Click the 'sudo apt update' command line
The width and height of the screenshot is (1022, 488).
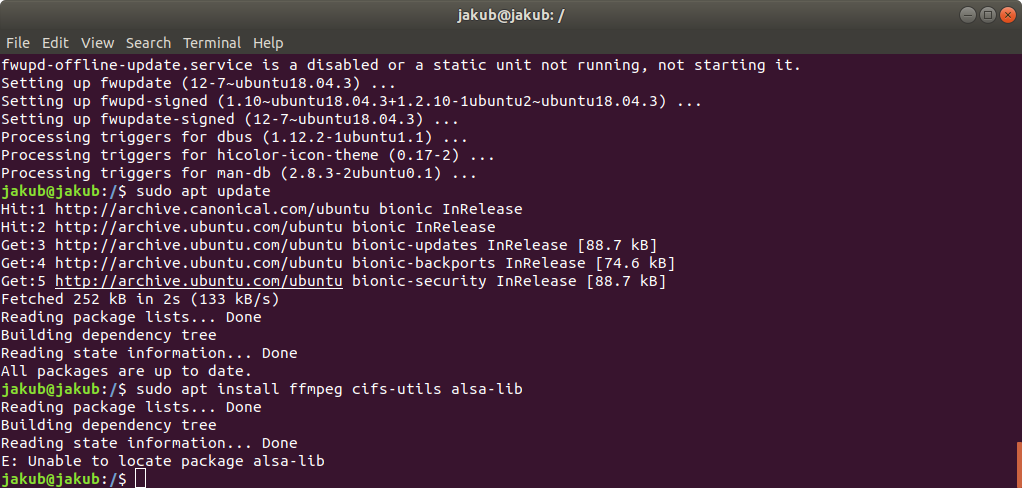136,192
